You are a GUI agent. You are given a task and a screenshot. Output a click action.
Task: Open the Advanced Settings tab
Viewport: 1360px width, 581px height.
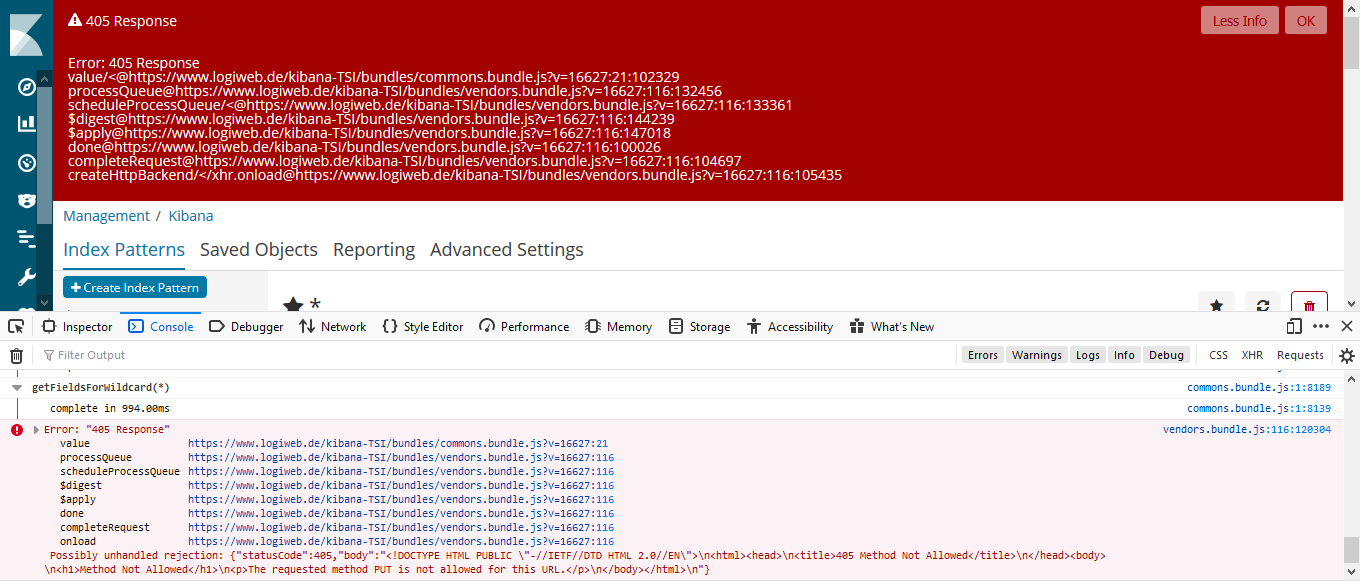click(x=507, y=250)
